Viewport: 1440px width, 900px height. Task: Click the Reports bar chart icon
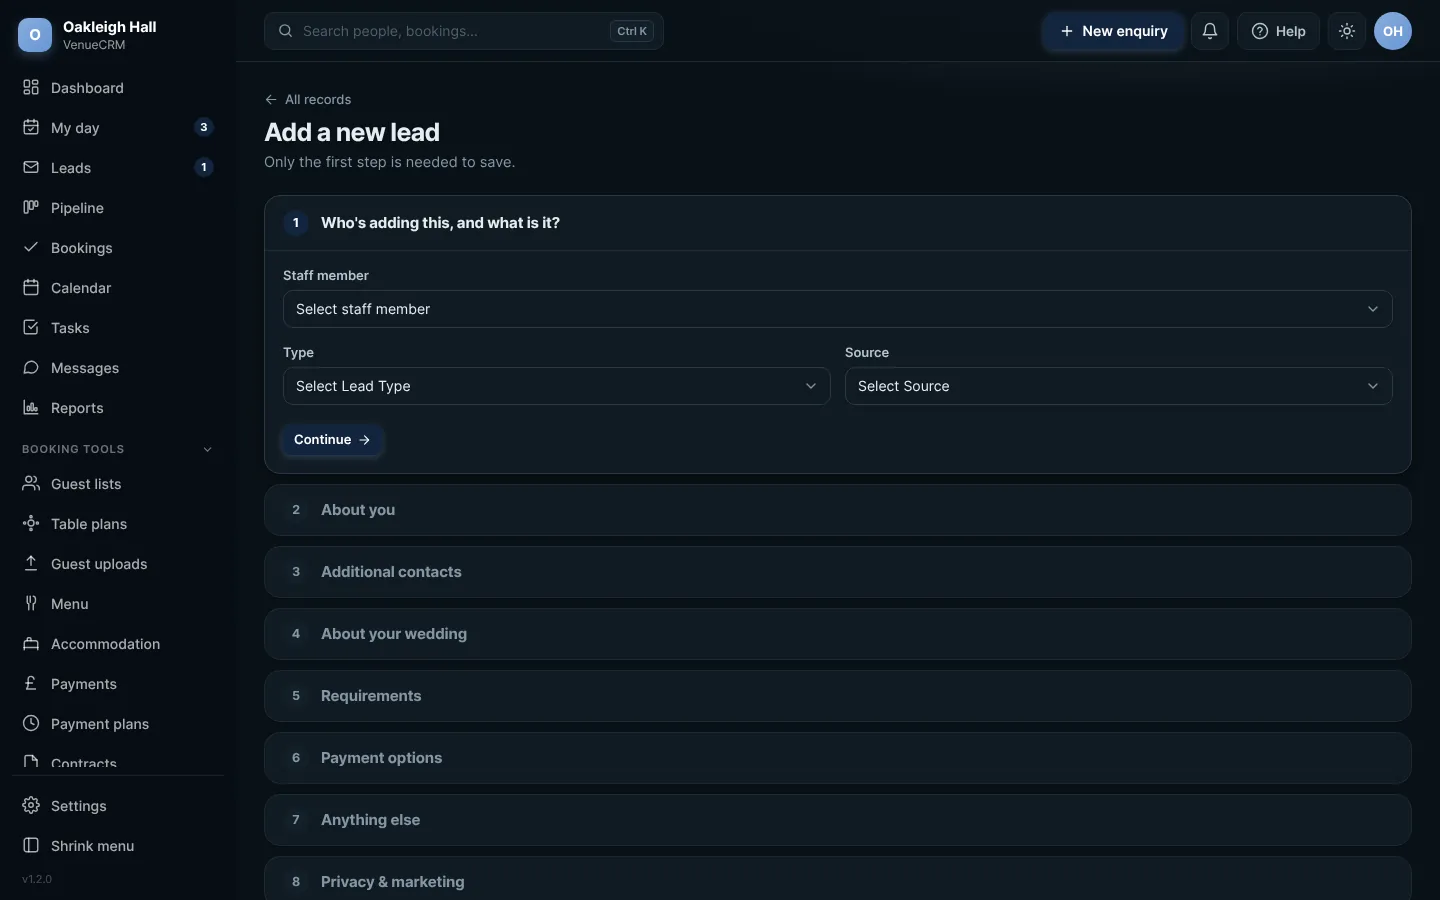tap(31, 408)
